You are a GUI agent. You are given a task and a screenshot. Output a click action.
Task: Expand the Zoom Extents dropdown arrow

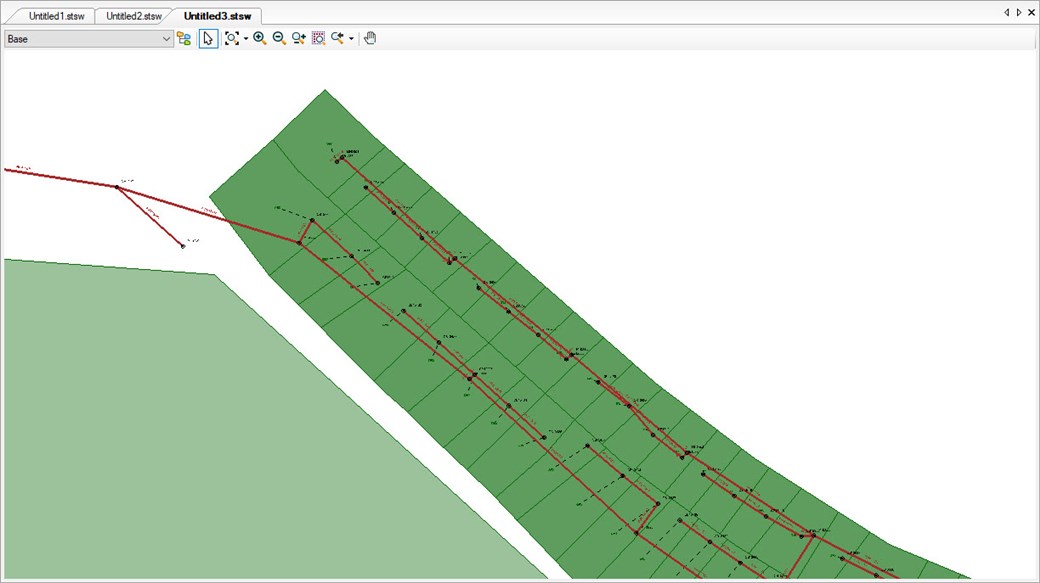[x=246, y=39]
